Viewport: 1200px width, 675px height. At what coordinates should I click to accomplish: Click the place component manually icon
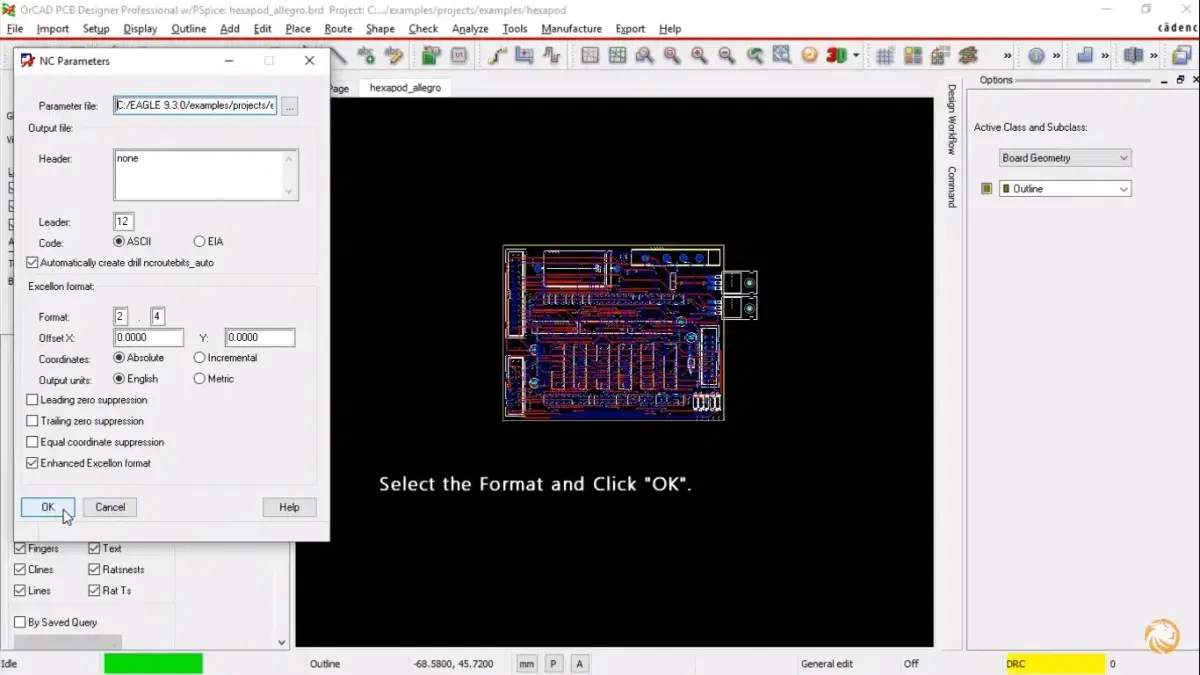coord(430,56)
